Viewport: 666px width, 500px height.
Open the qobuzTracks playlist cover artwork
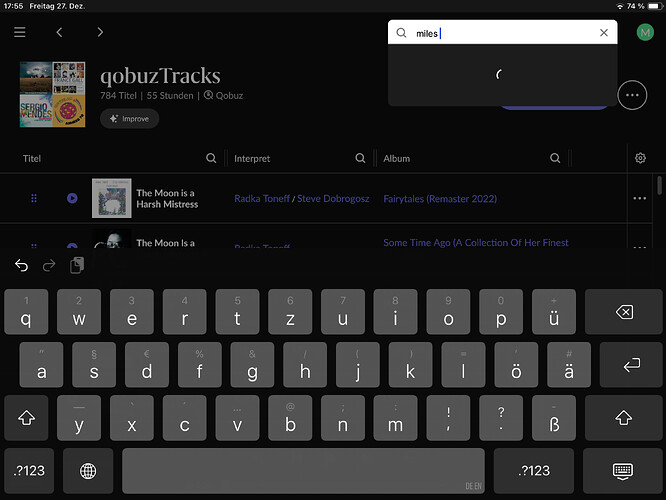click(x=52, y=94)
